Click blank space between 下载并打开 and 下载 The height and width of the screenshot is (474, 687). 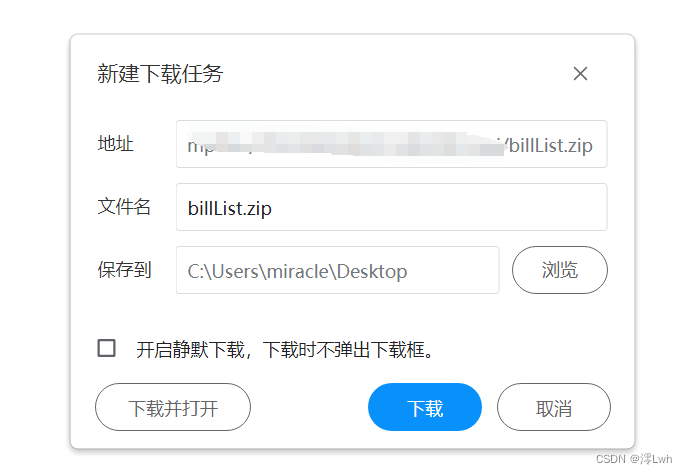(x=309, y=407)
